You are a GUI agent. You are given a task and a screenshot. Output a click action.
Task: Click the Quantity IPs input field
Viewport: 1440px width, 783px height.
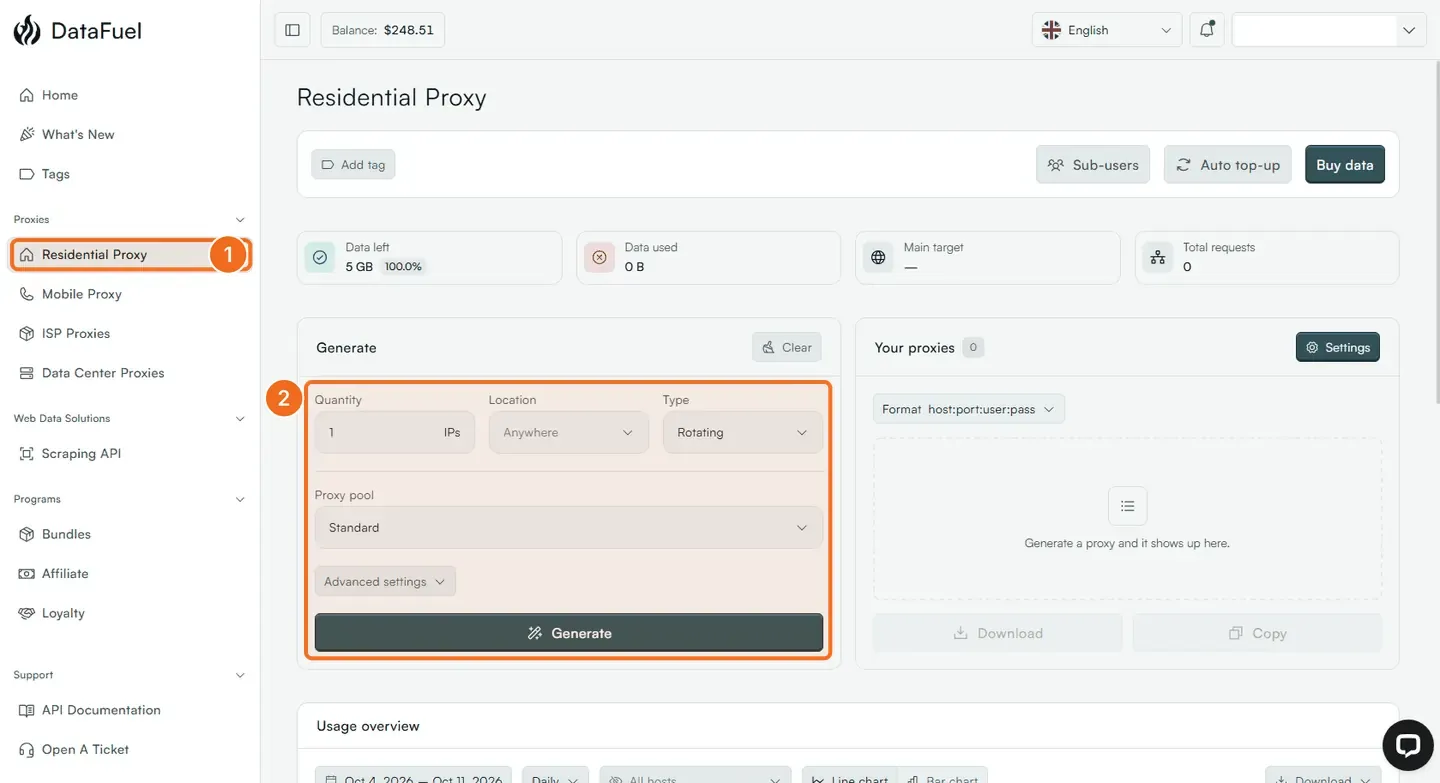394,433
